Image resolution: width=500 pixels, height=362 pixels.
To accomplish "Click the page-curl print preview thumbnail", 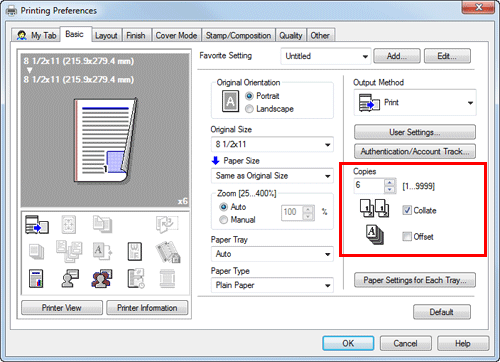I will point(105,140).
